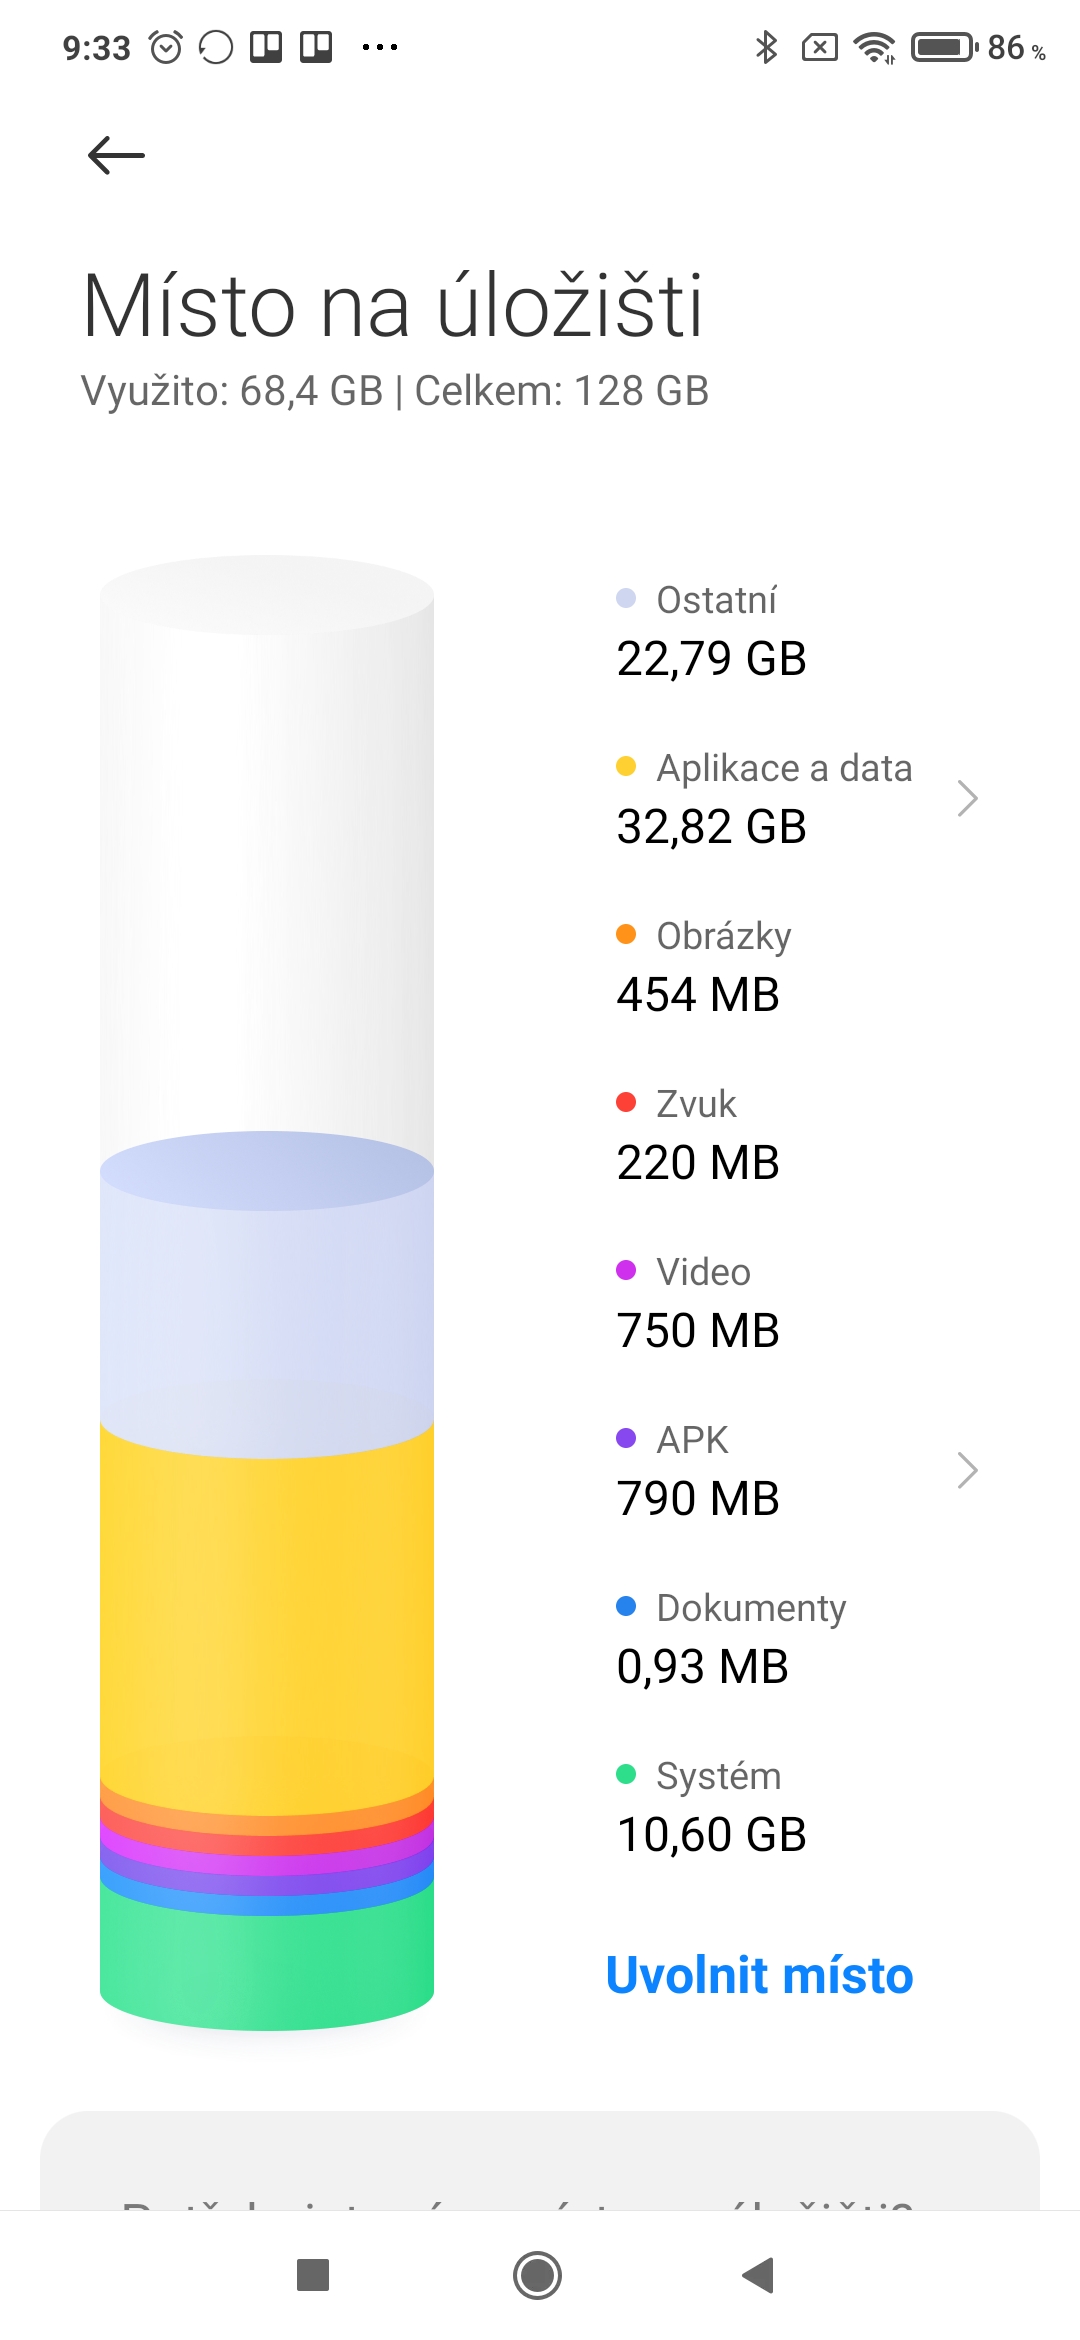Tap the Wi-Fi status icon
1080x2340 pixels.
(874, 47)
